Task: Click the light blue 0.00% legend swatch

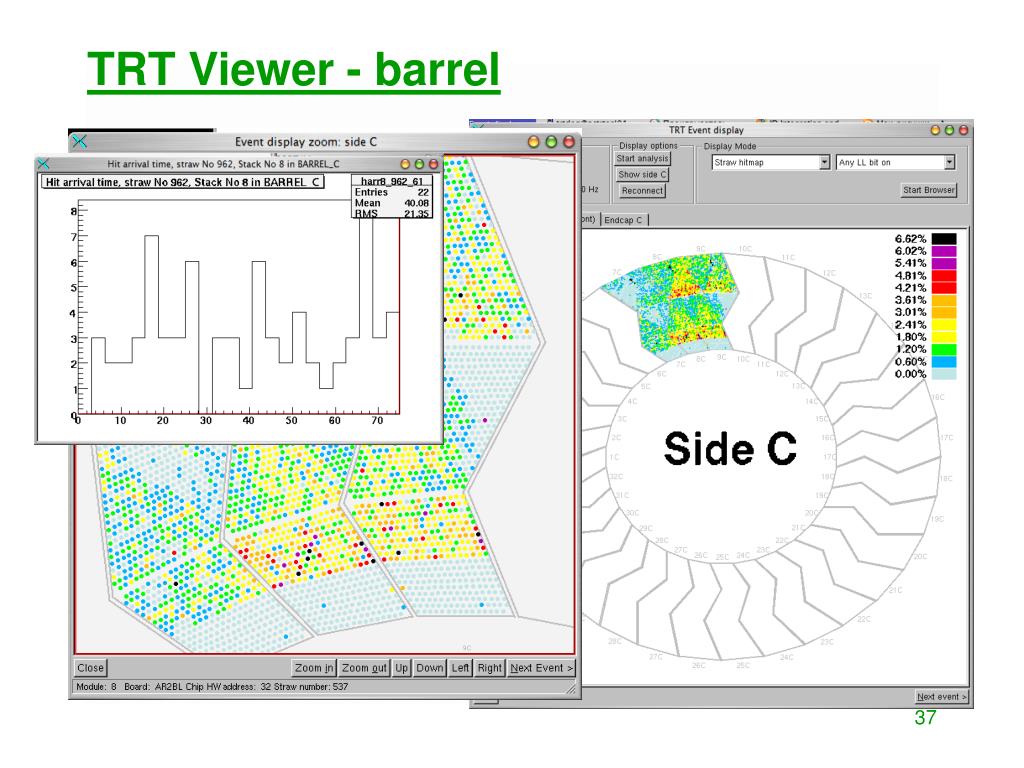Action: [944, 374]
